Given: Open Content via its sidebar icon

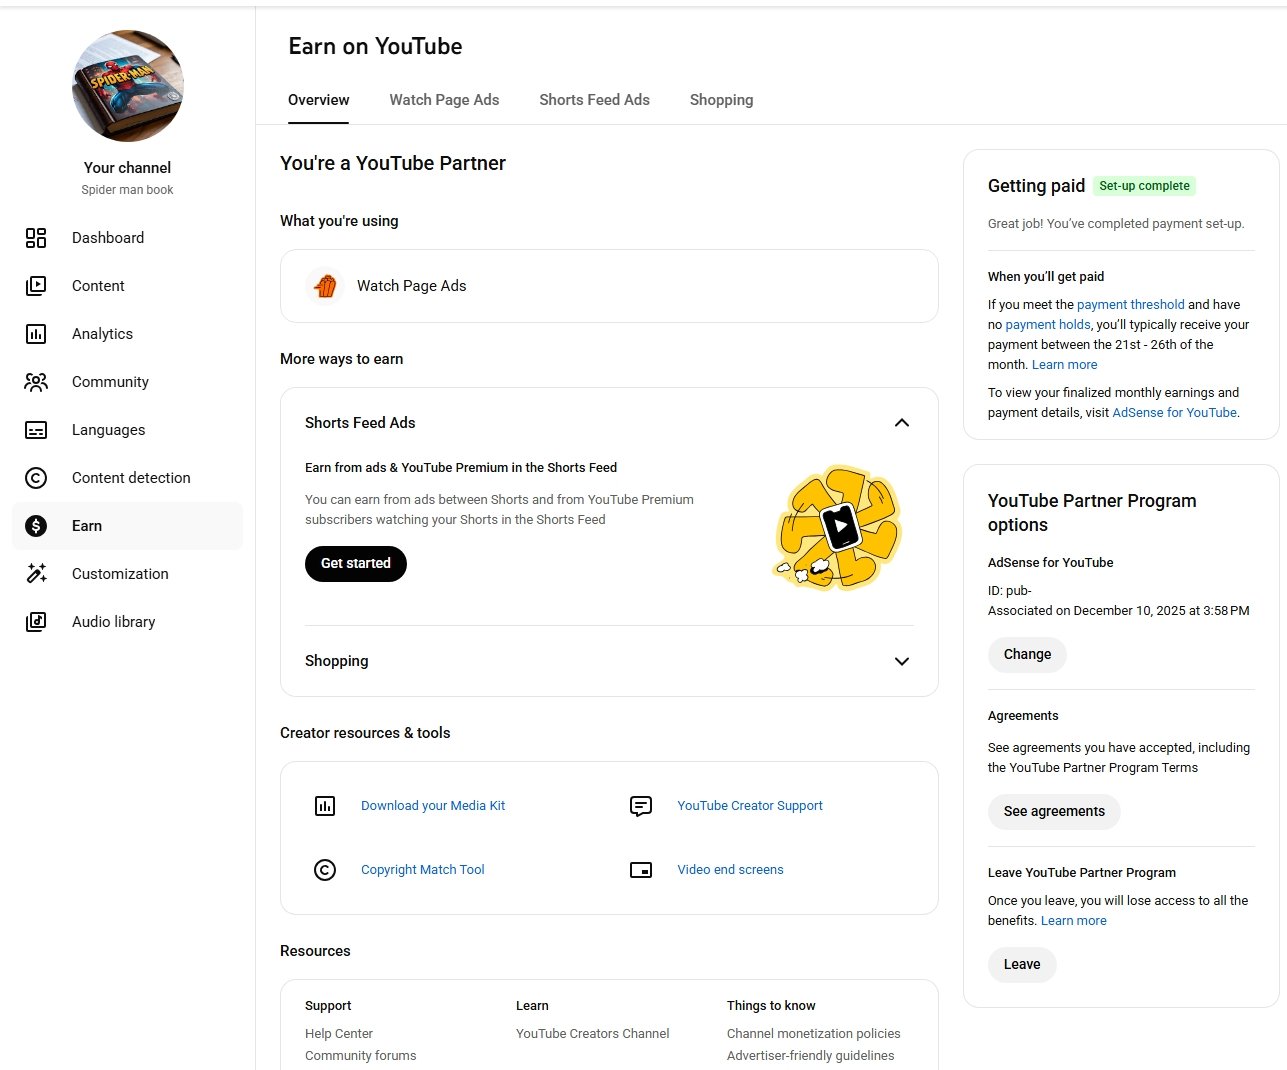Looking at the screenshot, I should (36, 286).
